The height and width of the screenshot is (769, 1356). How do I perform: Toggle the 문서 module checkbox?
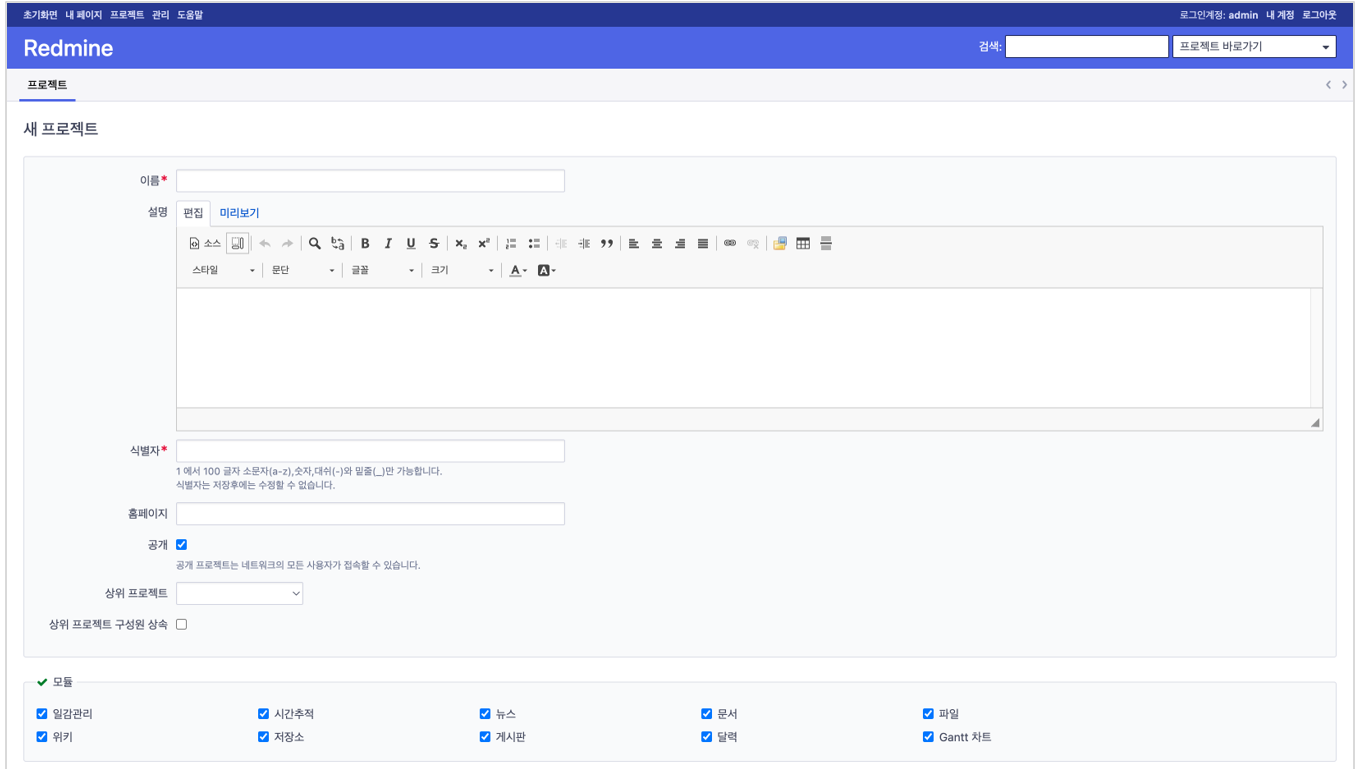click(707, 714)
